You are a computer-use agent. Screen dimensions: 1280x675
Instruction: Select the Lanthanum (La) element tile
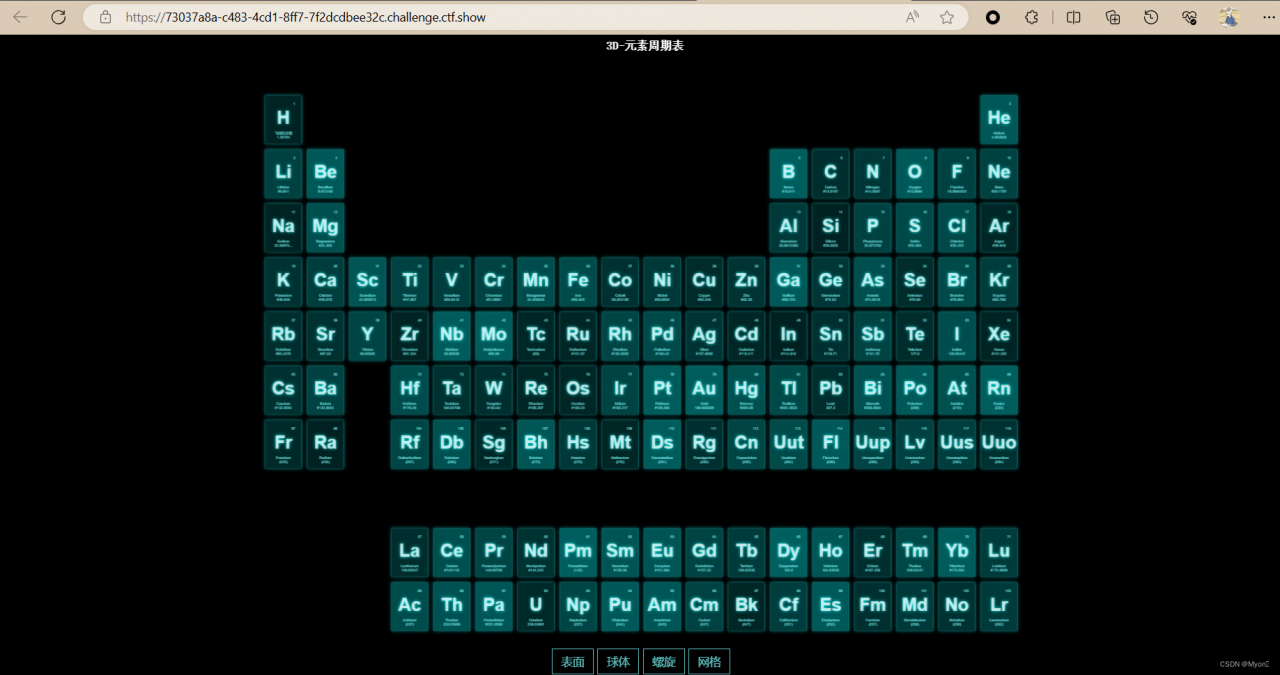point(409,552)
